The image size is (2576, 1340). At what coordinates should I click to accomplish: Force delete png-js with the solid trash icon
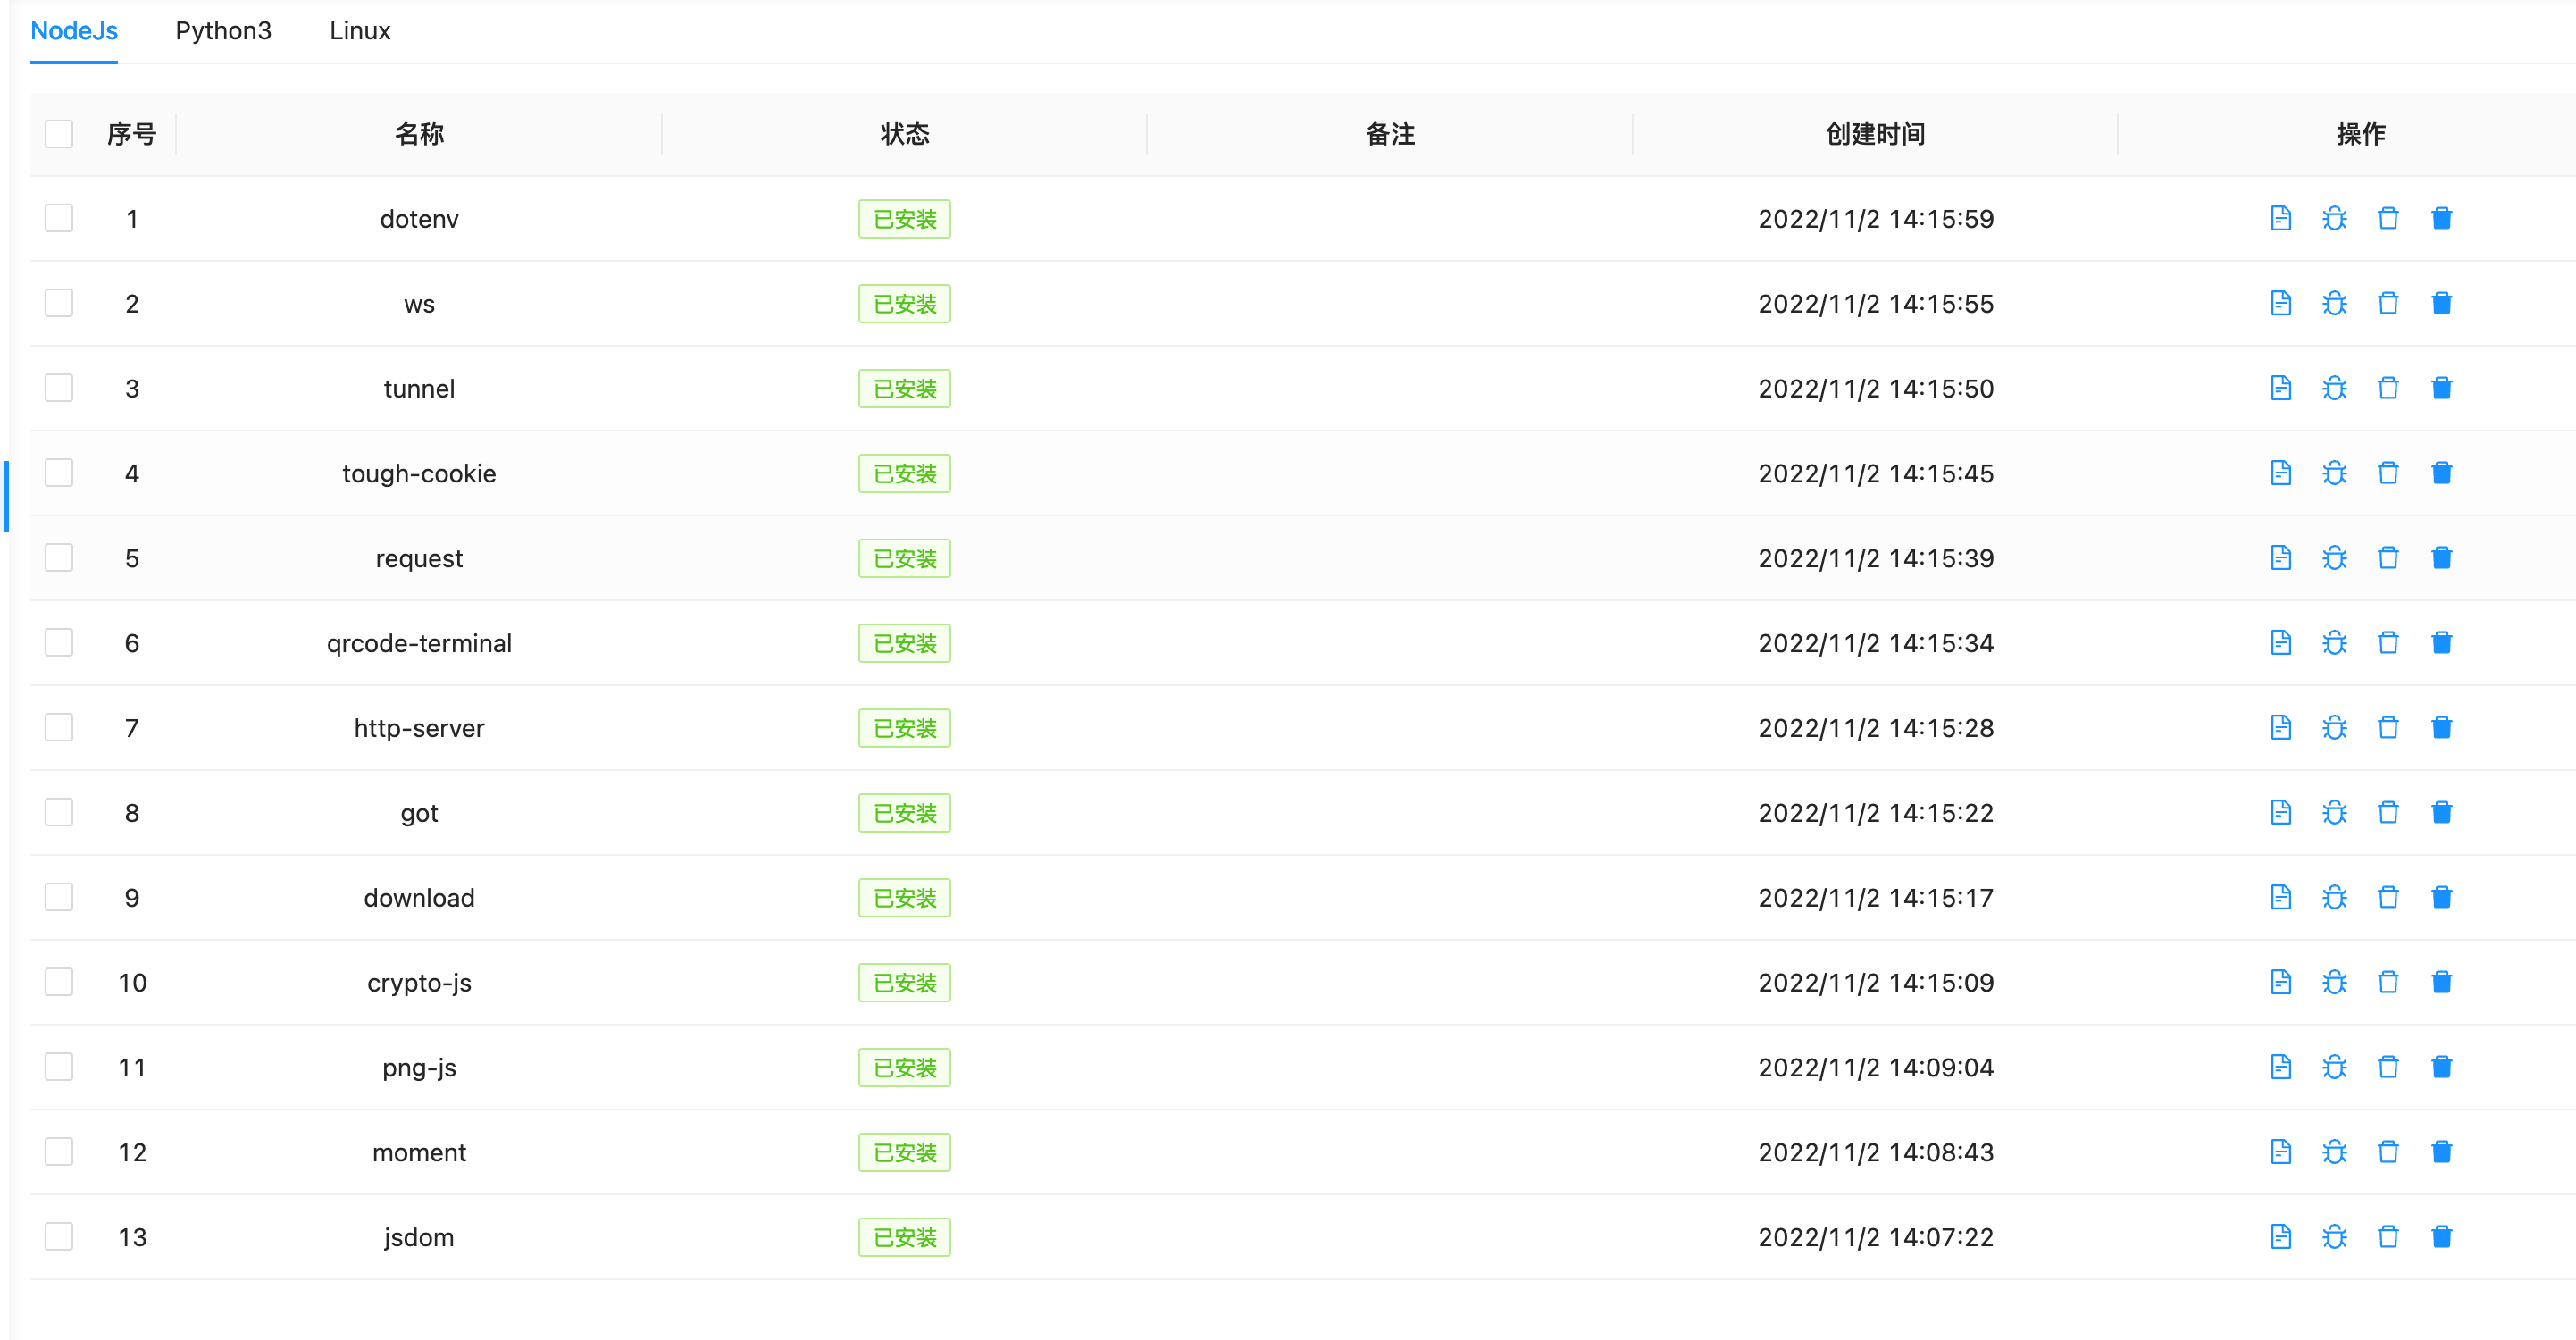[2441, 1068]
